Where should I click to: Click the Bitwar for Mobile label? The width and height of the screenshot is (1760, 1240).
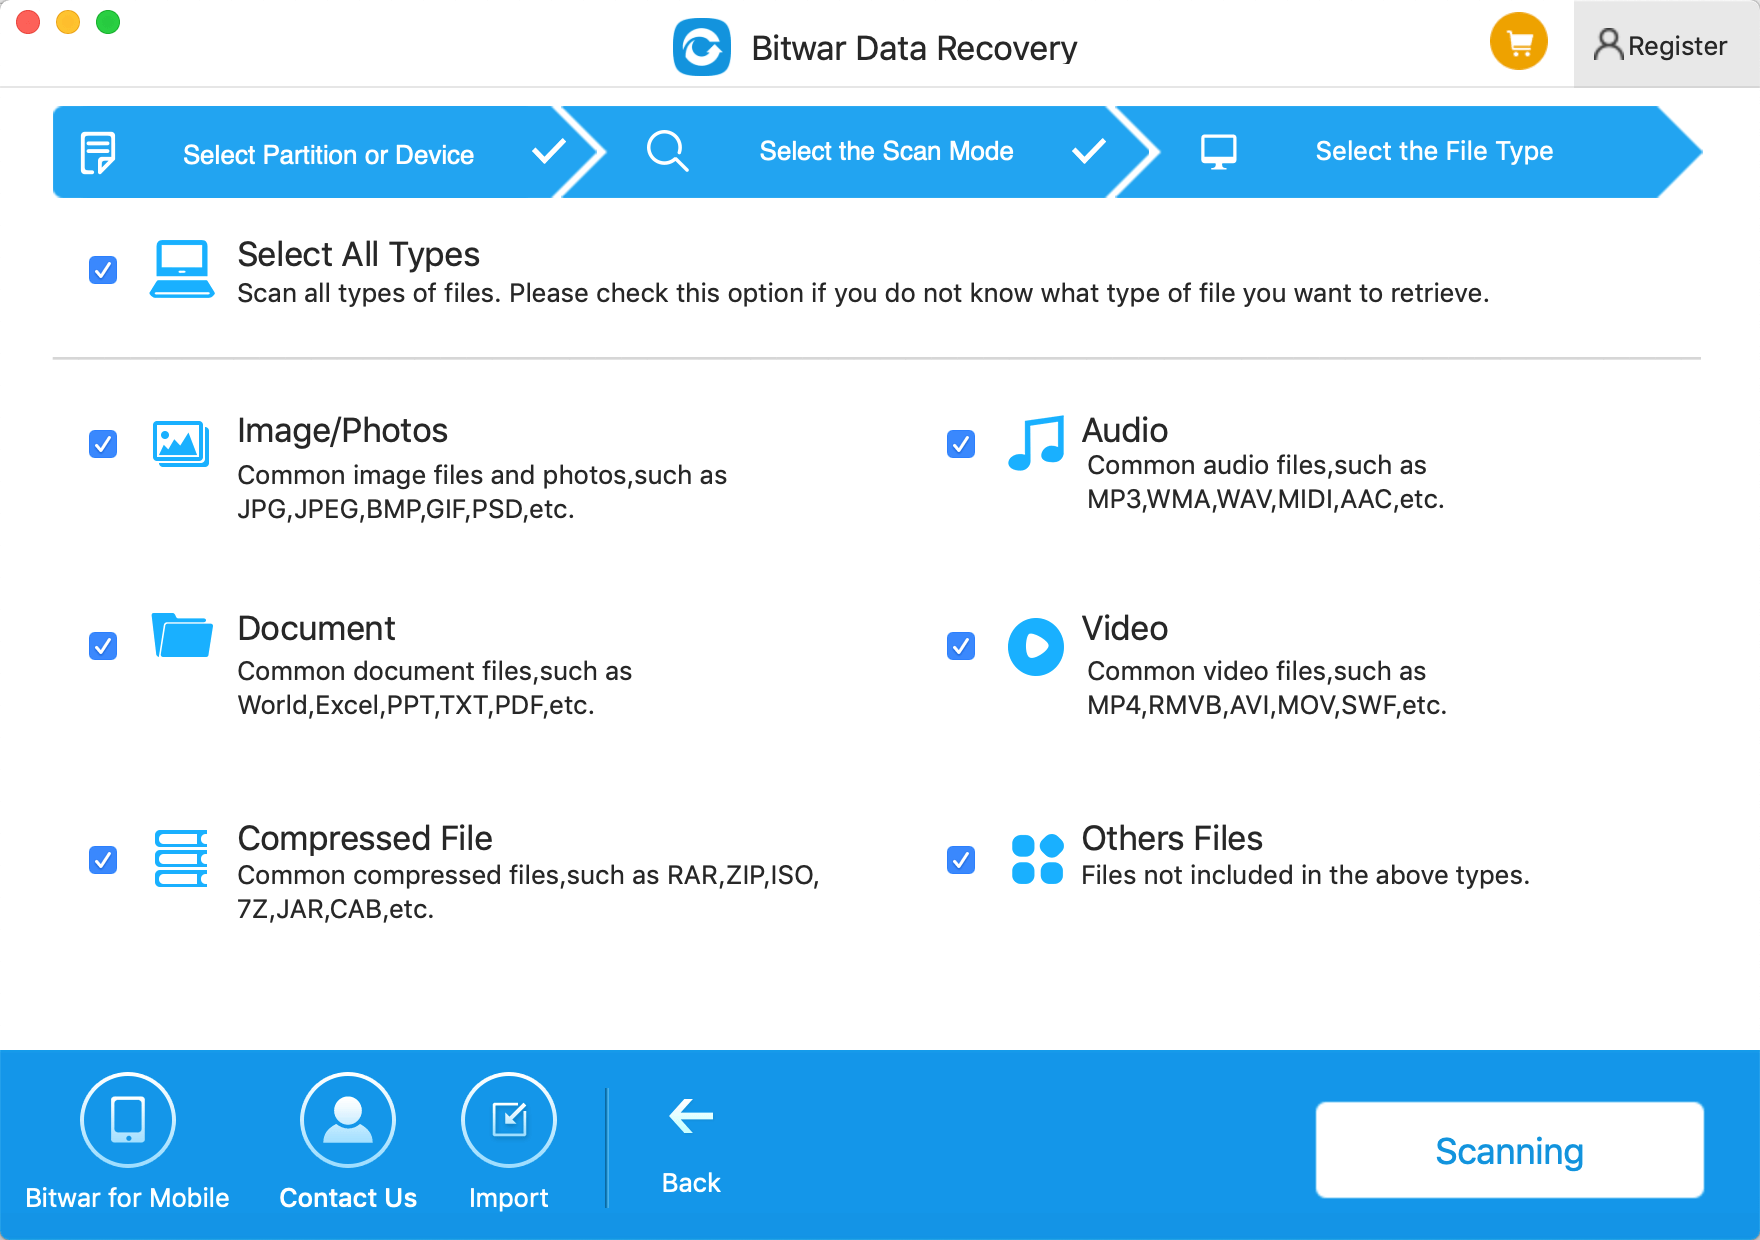pos(127,1198)
